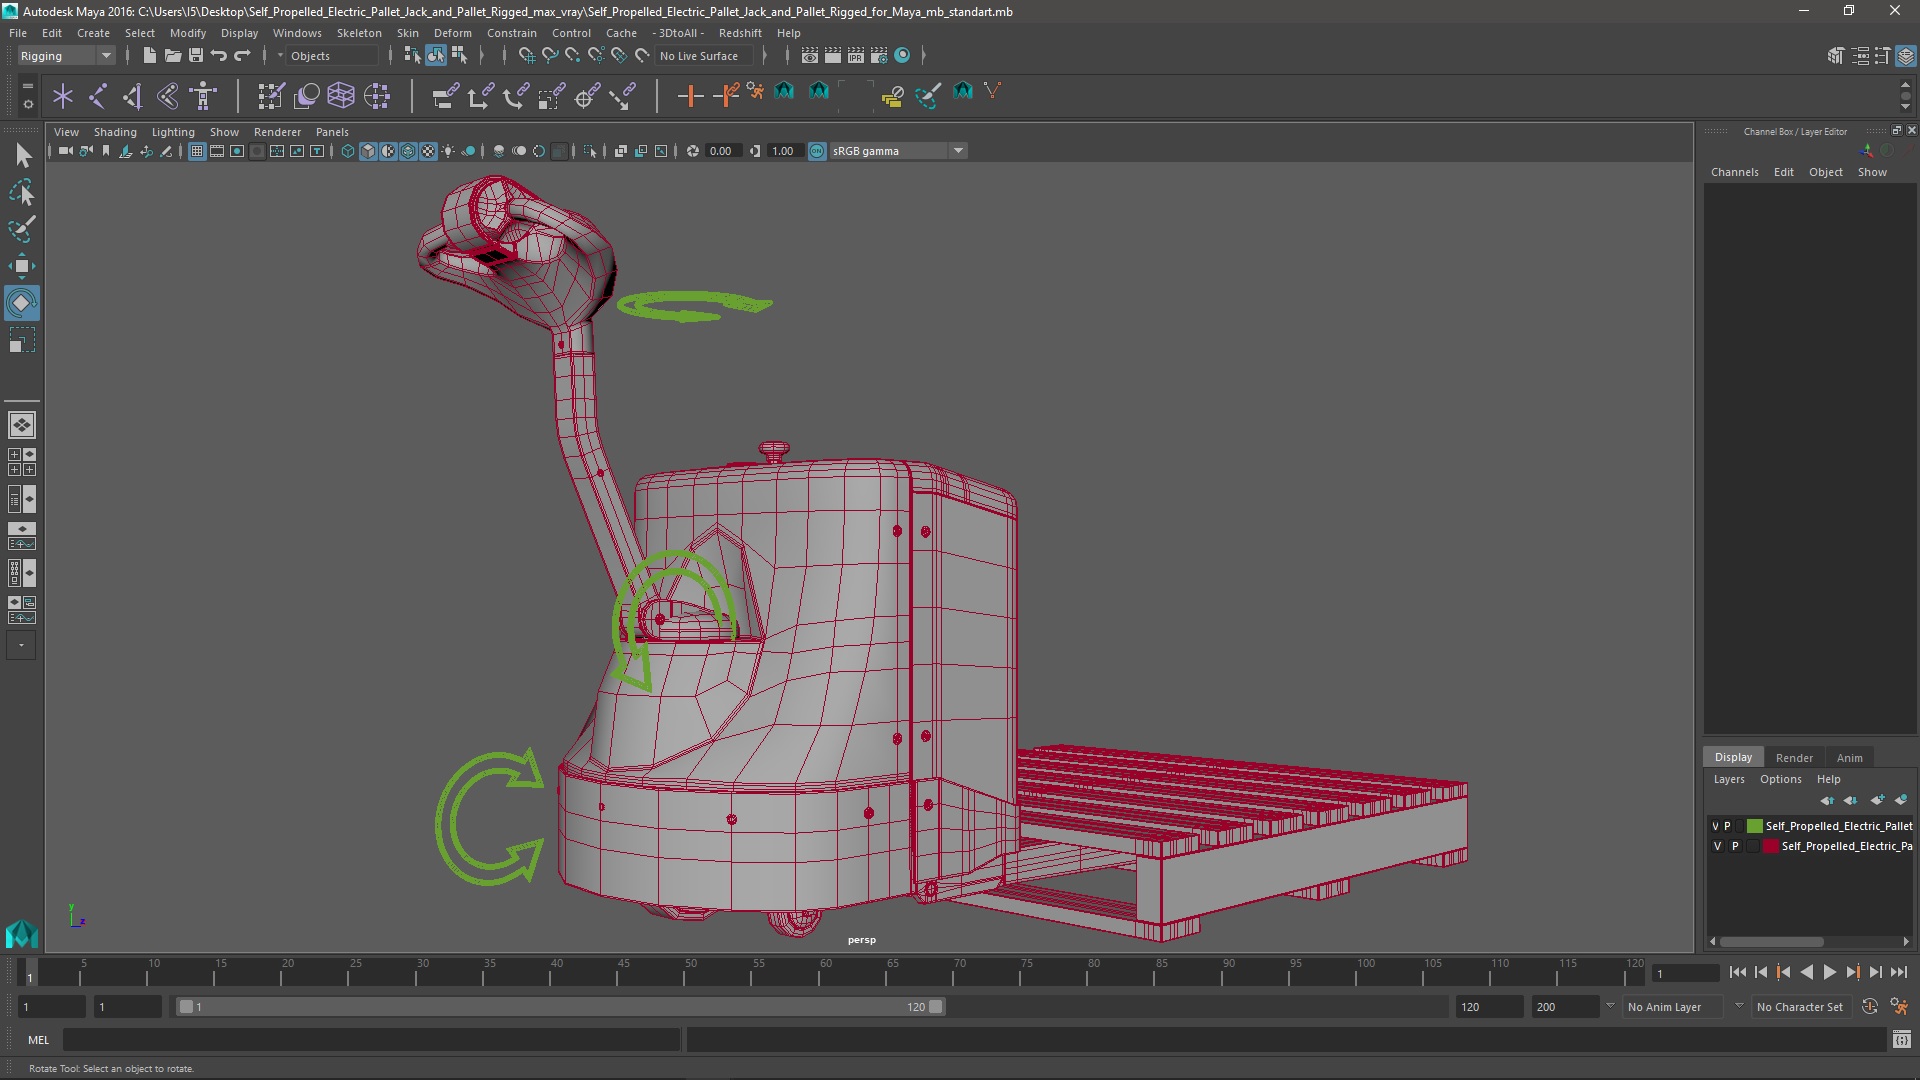Click the layer list horizontal scrollbar

coord(1770,941)
